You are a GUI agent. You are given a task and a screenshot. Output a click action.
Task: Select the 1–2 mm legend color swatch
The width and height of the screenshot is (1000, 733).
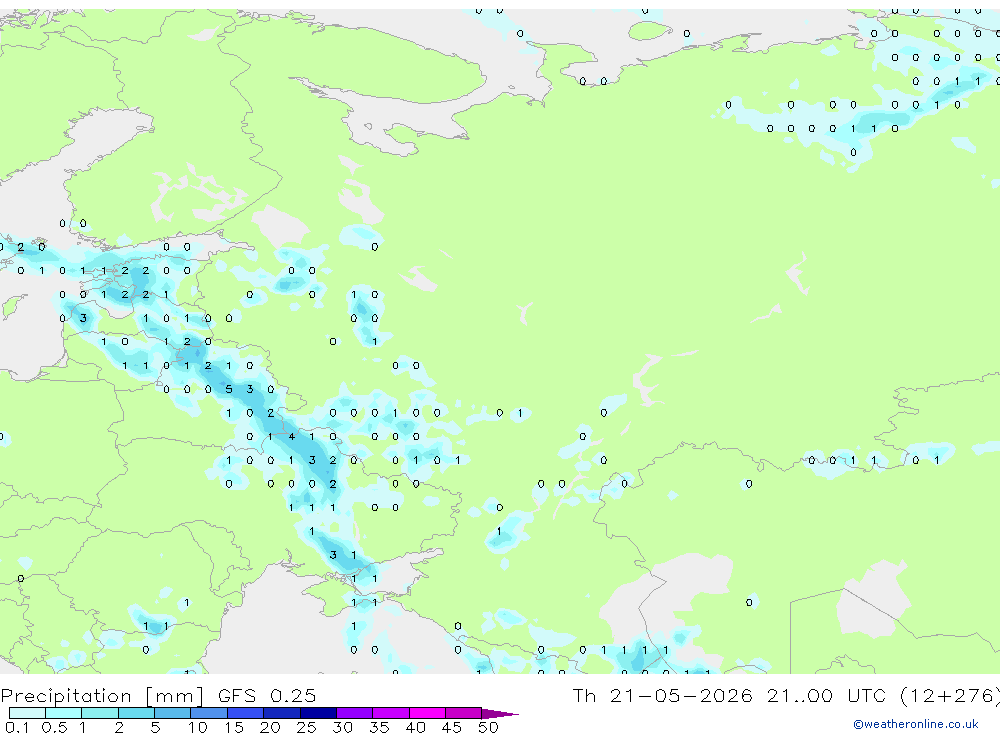[x=100, y=713]
